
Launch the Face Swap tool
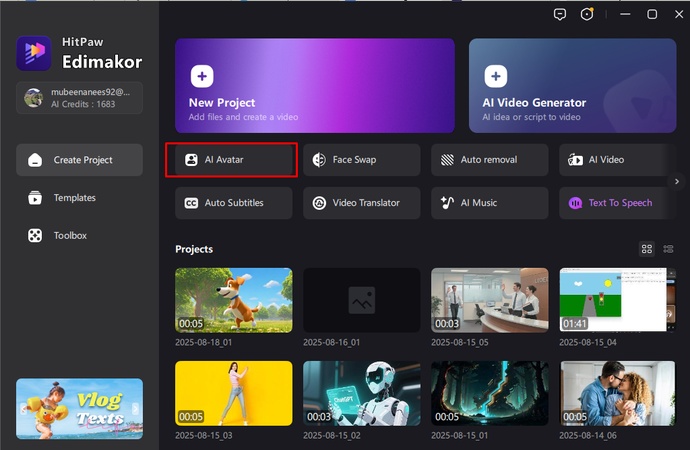pyautogui.click(x=362, y=160)
